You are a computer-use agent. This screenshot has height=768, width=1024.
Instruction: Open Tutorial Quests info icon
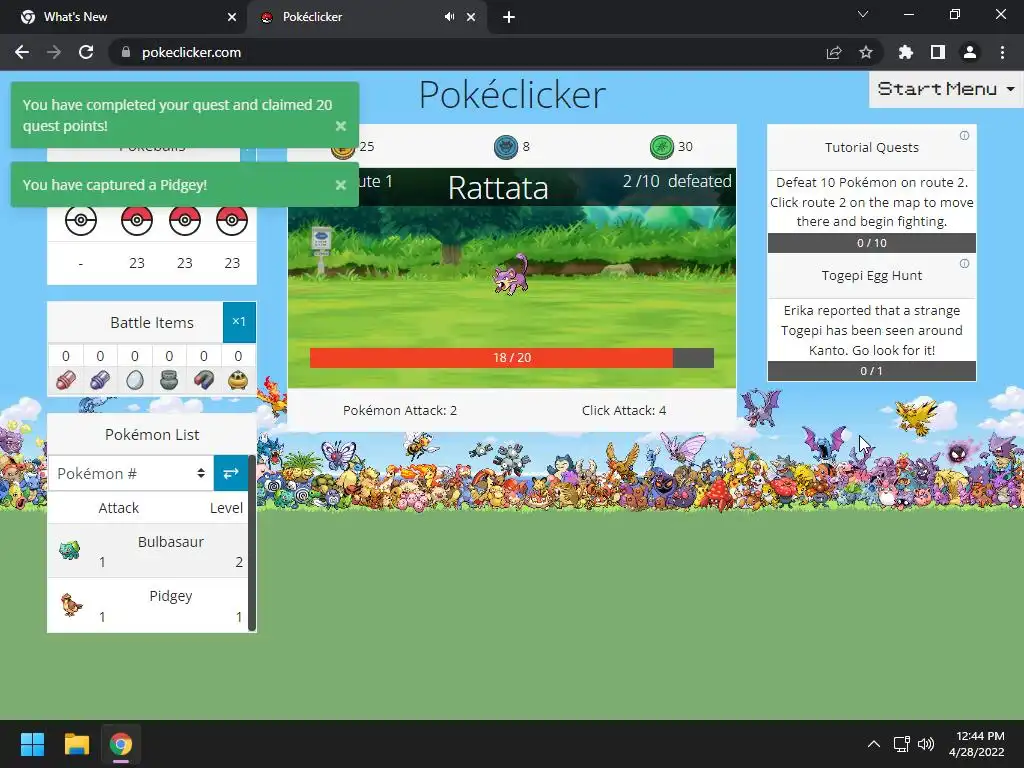tap(964, 136)
